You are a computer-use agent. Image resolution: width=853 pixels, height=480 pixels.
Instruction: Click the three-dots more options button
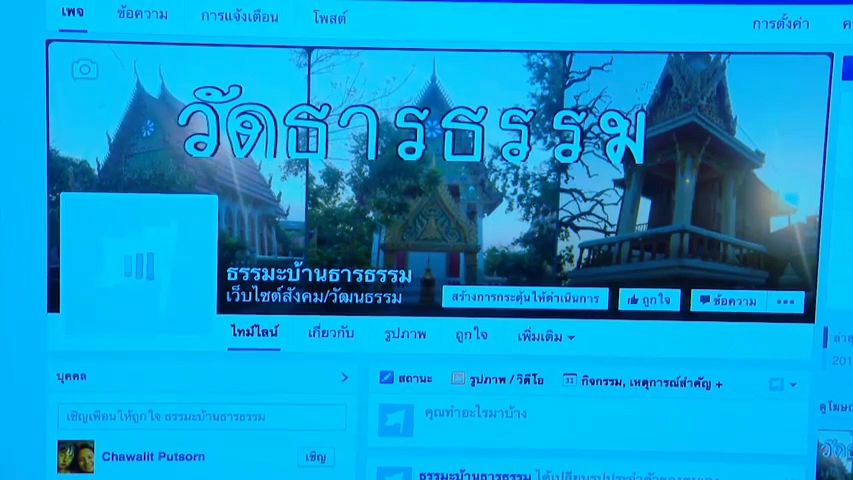click(x=785, y=301)
